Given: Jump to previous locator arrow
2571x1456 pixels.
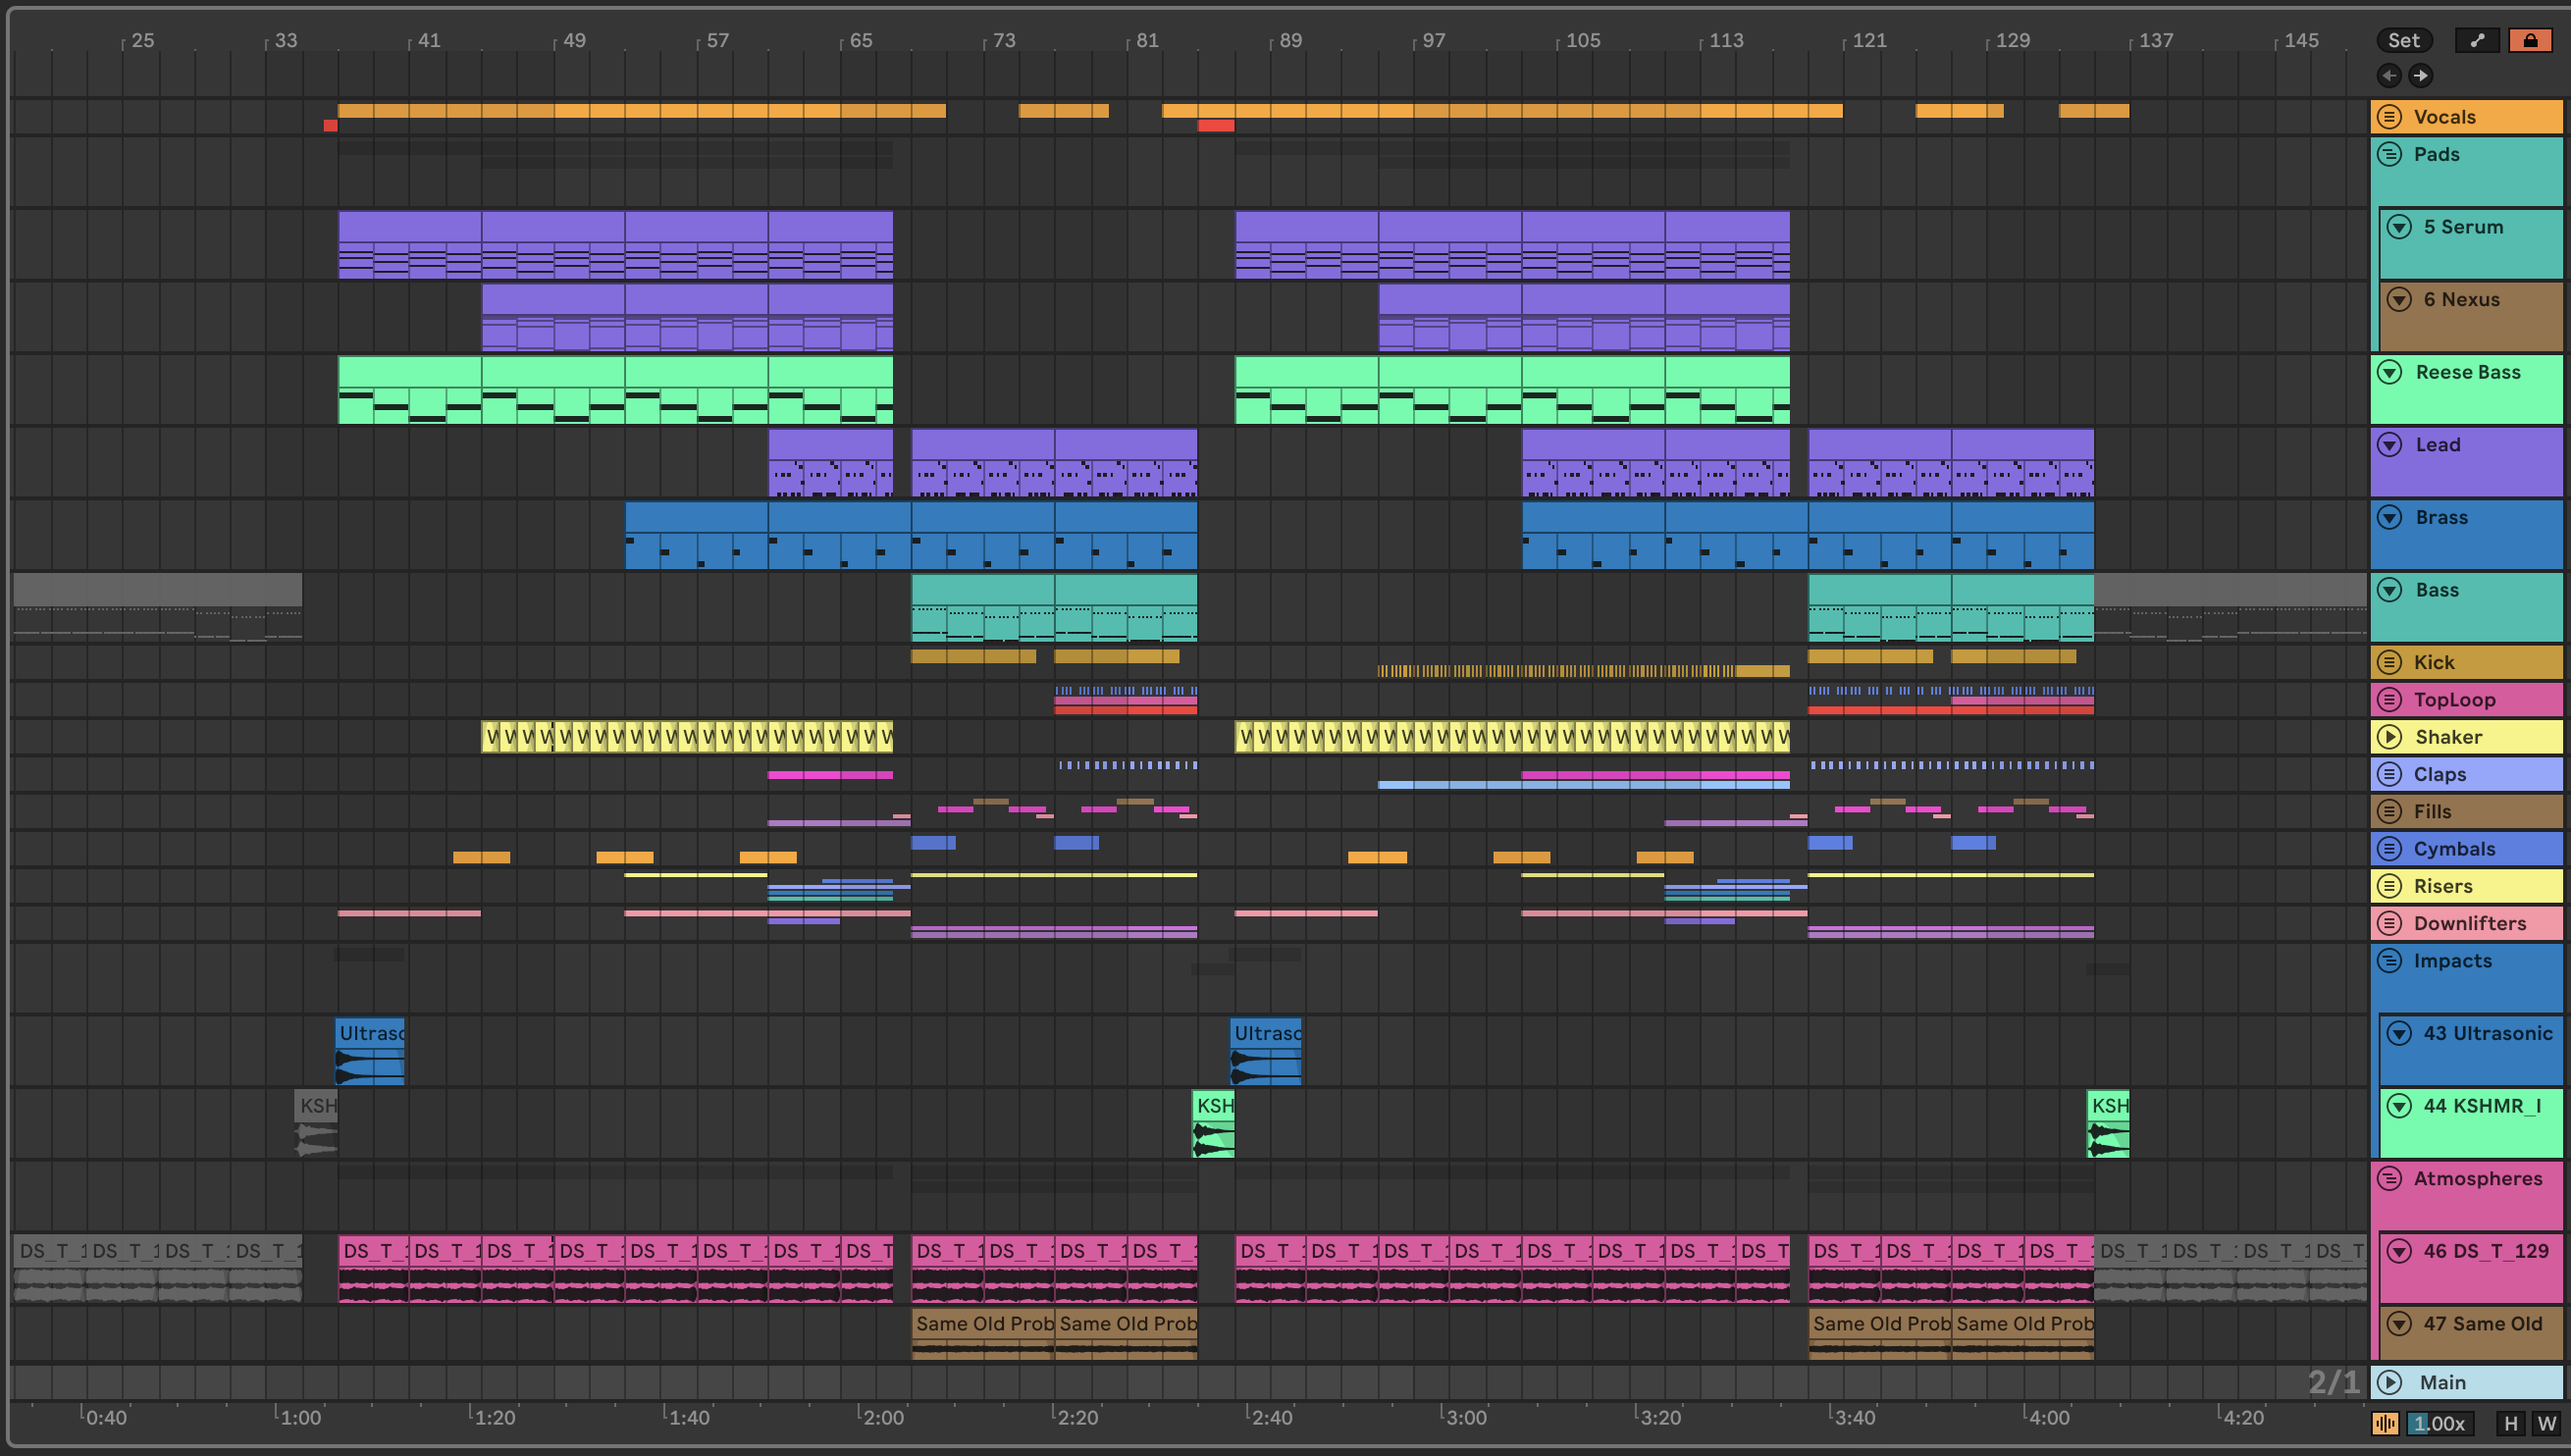Looking at the screenshot, I should coord(2389,75).
